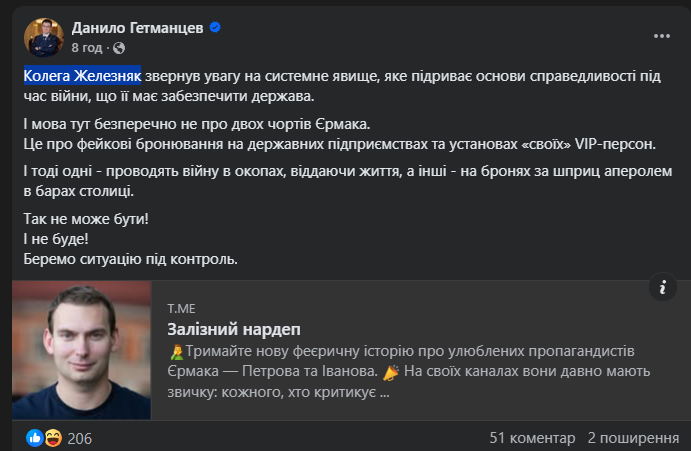Click the public audience globe icon
The height and width of the screenshot is (451, 691).
(120, 47)
